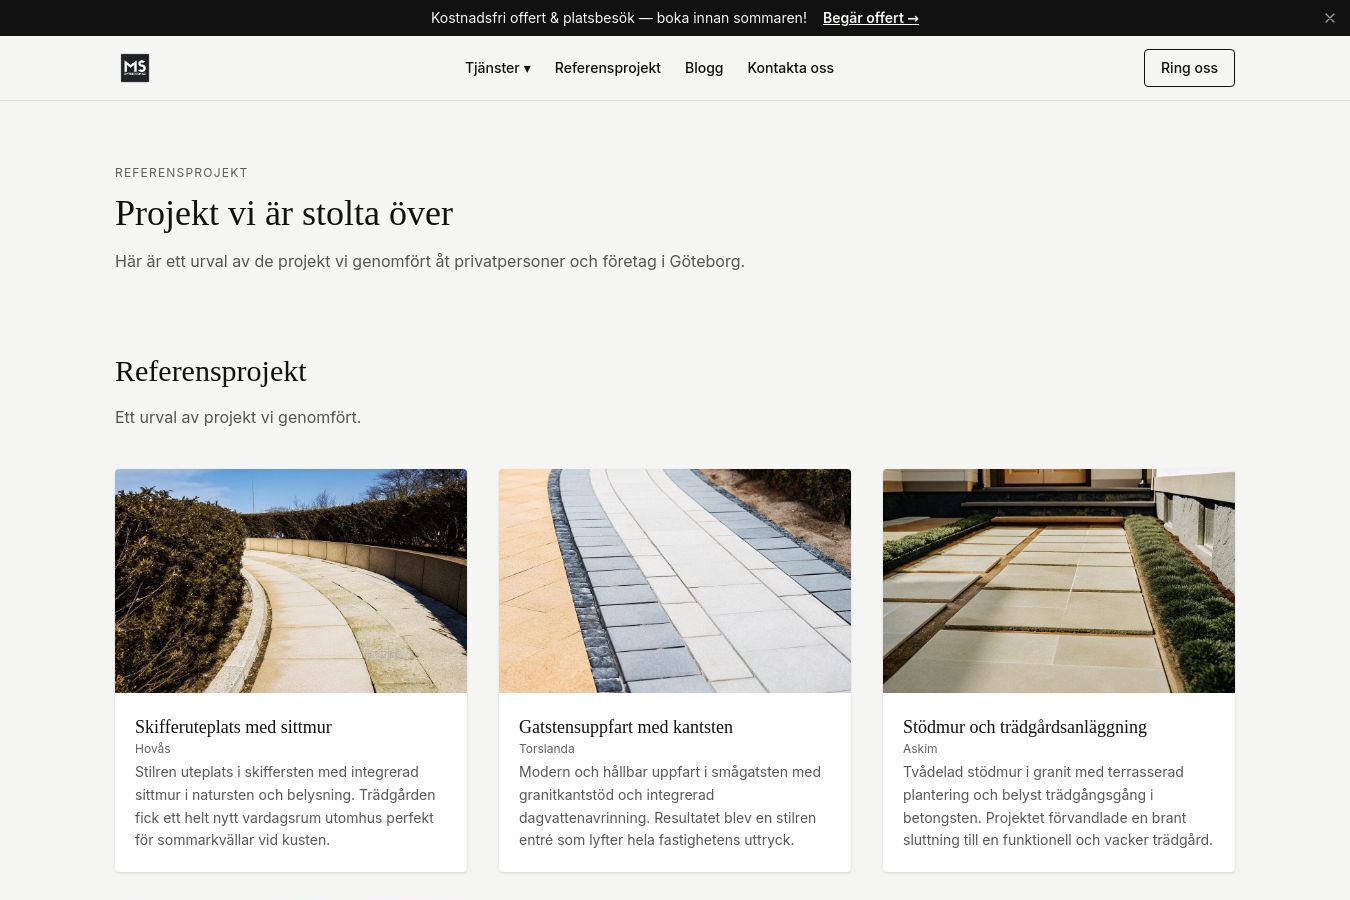Click the MS logo in the header
1350x900 pixels.
point(135,68)
